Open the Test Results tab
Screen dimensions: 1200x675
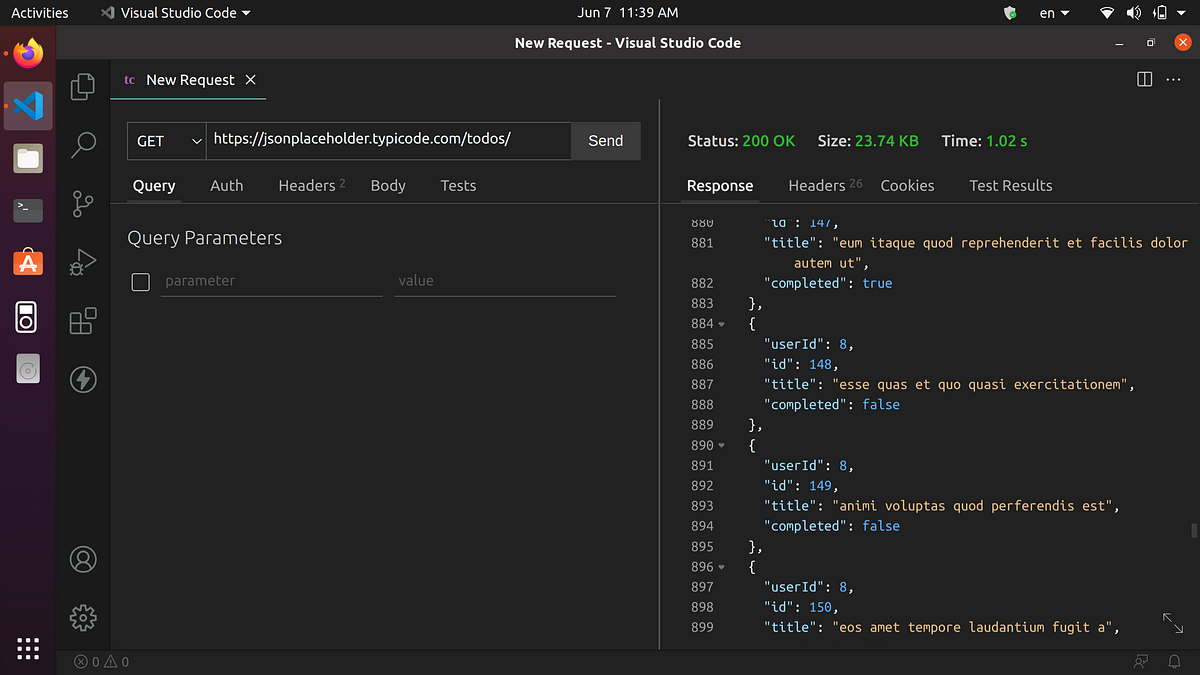[x=1011, y=185]
